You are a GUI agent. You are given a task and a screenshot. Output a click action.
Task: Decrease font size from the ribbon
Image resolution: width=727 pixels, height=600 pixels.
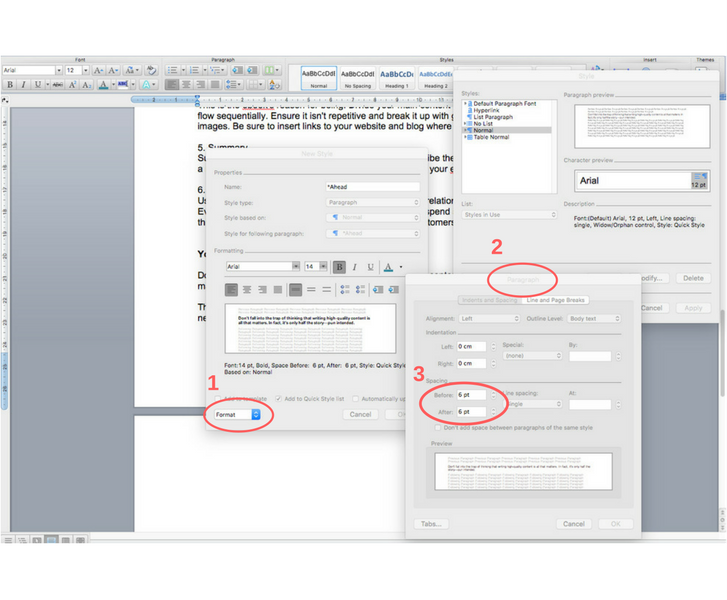click(113, 70)
